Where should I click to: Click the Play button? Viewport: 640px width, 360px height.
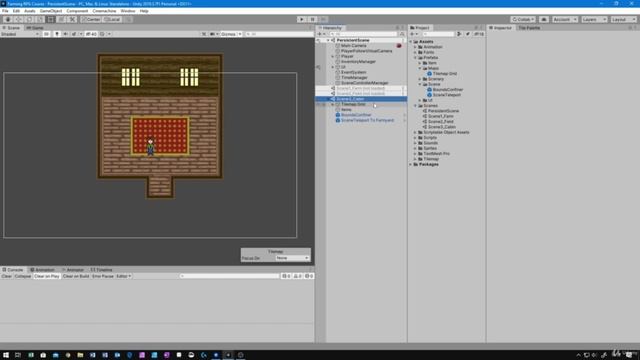coord(302,19)
